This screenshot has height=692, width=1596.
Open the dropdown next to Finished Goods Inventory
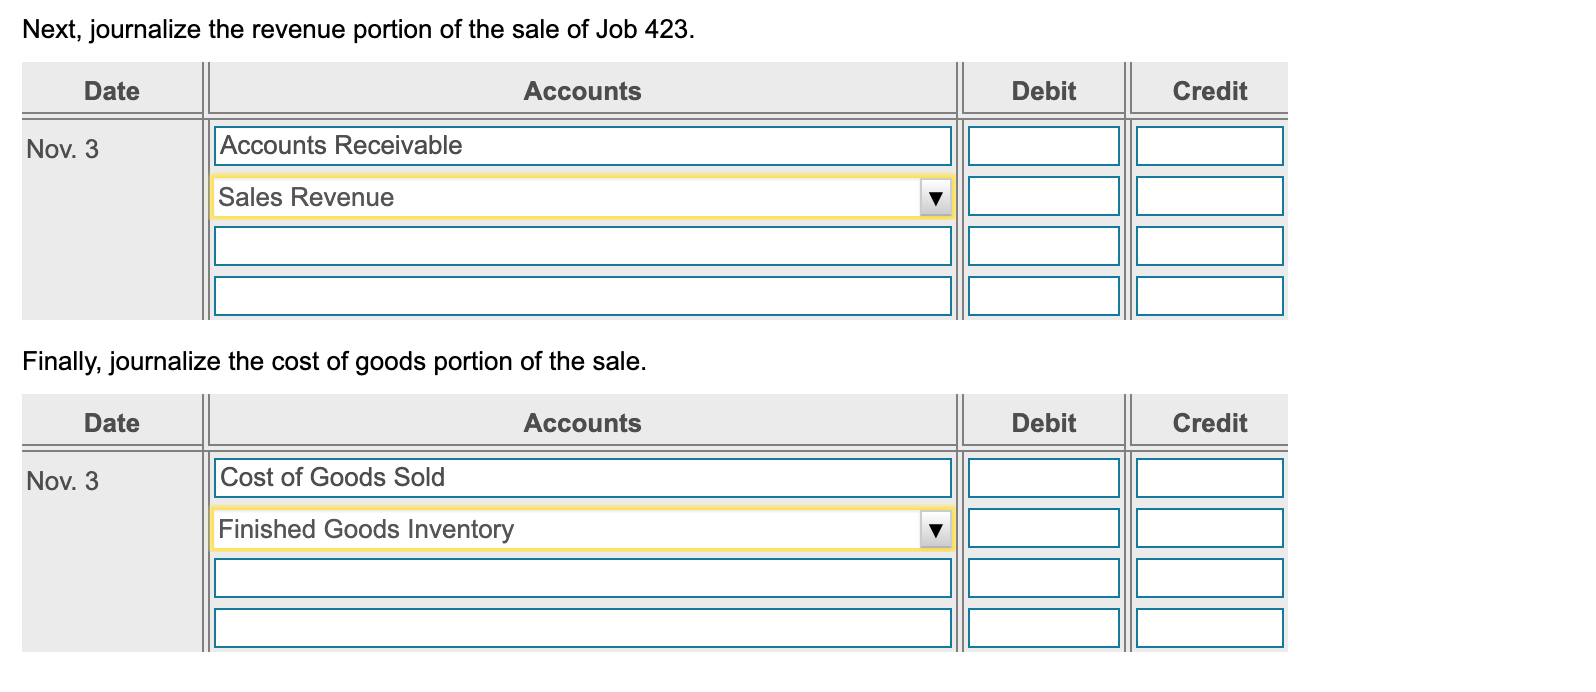[x=936, y=529]
